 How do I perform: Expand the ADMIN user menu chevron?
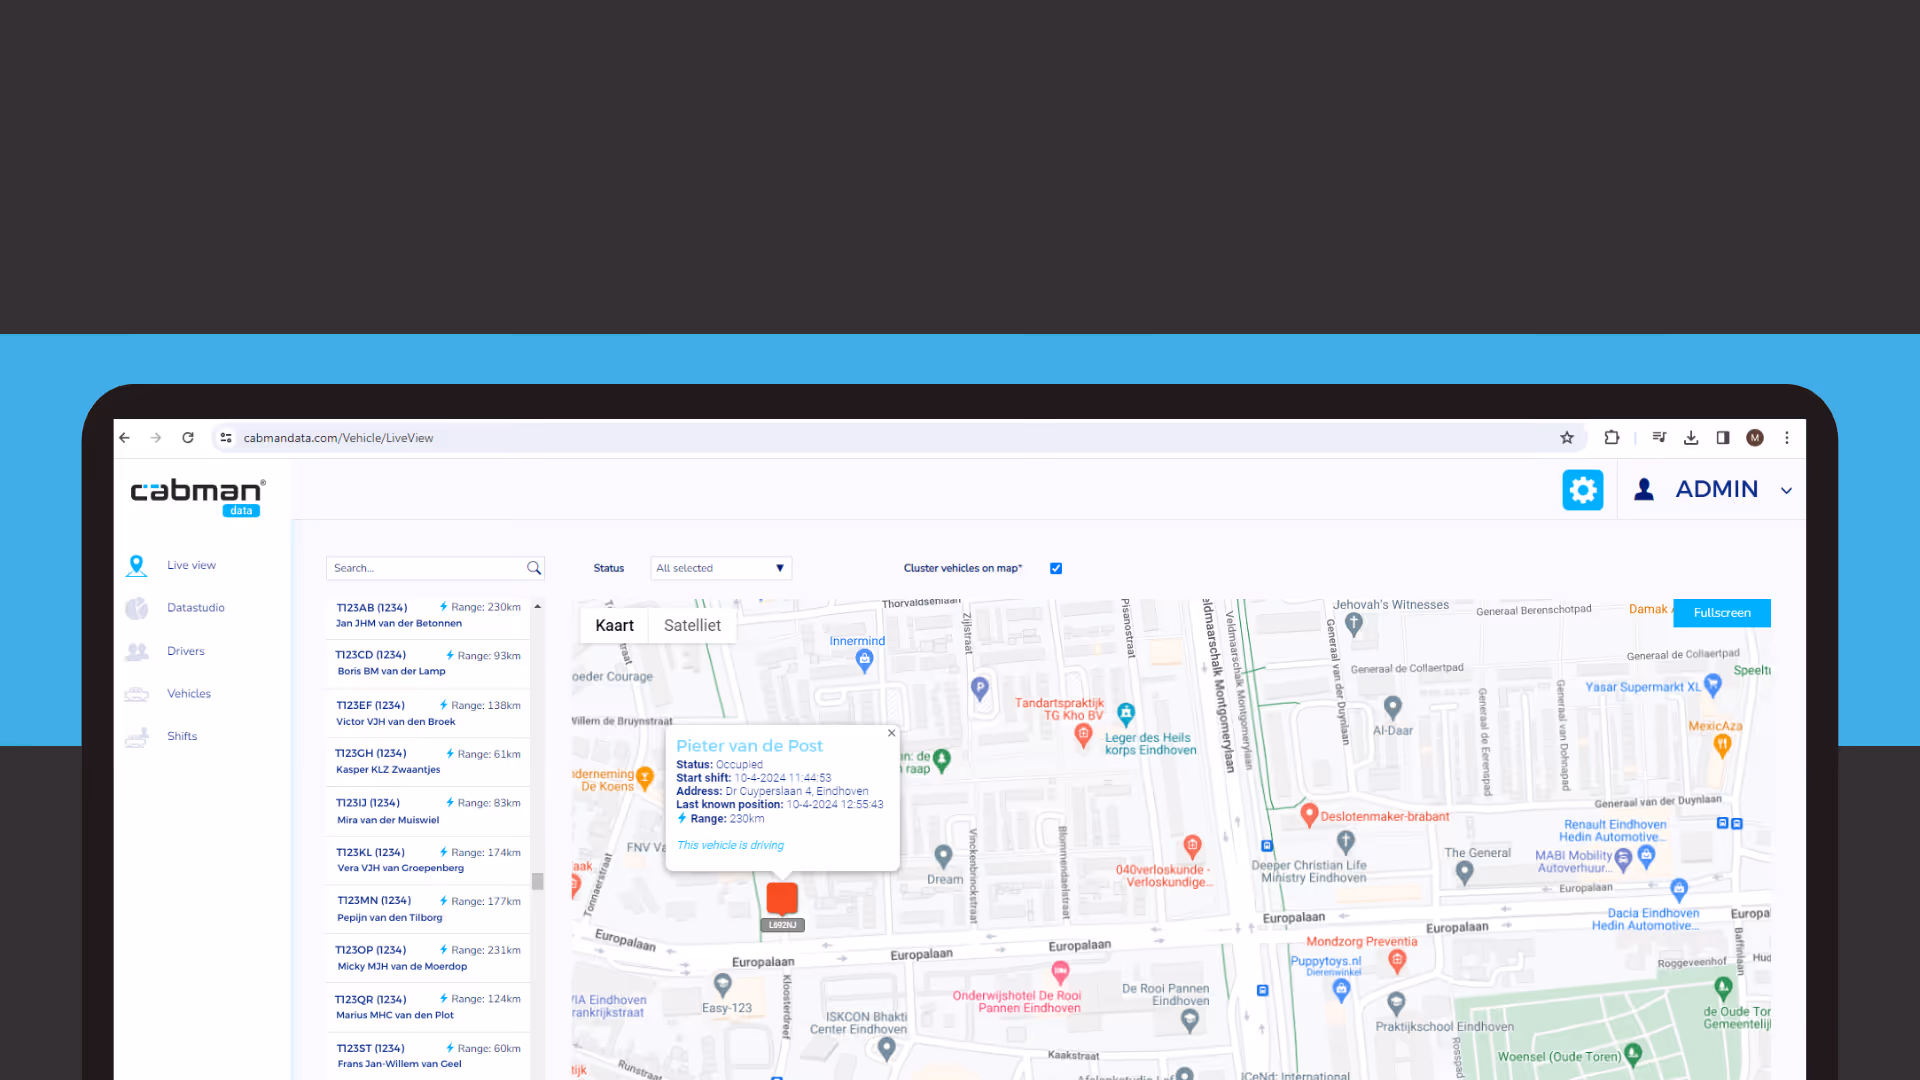pos(1786,491)
